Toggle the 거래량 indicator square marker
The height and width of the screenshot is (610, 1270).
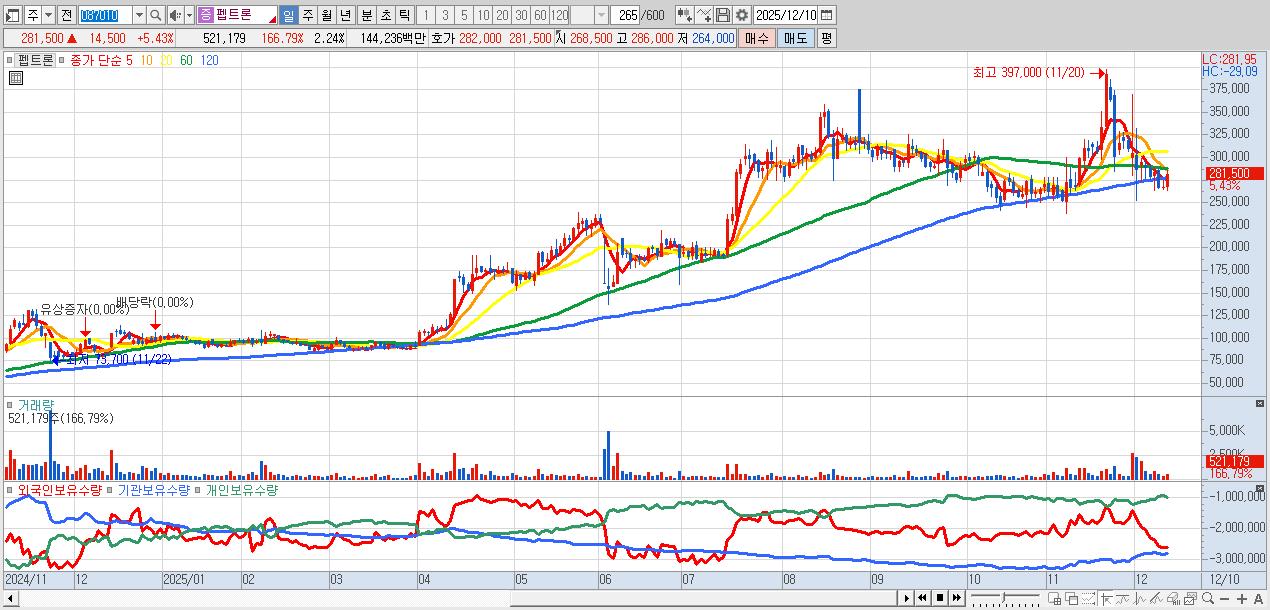(10, 405)
